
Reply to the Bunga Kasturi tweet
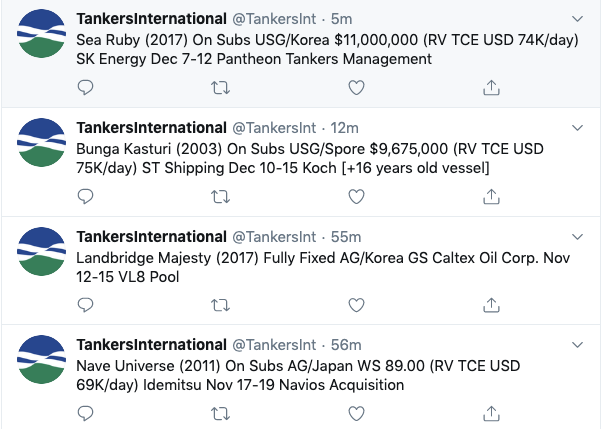(85, 196)
